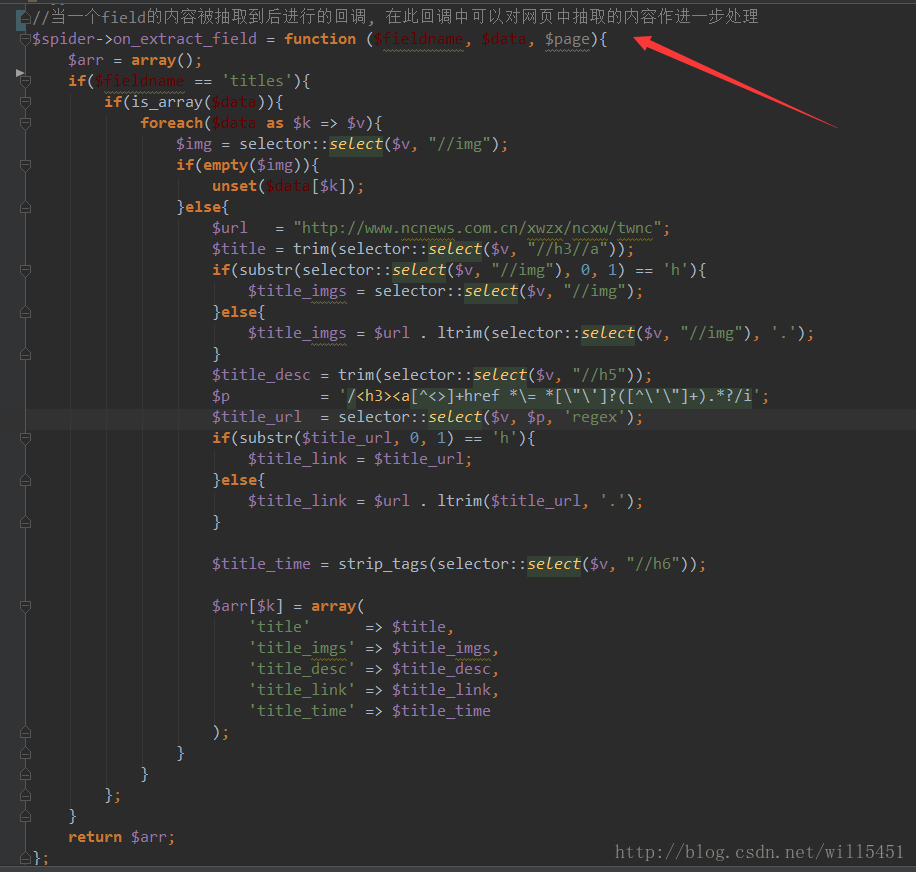Click the $title_desc variable on its assignment line
This screenshot has width=916, height=872.
click(261, 375)
